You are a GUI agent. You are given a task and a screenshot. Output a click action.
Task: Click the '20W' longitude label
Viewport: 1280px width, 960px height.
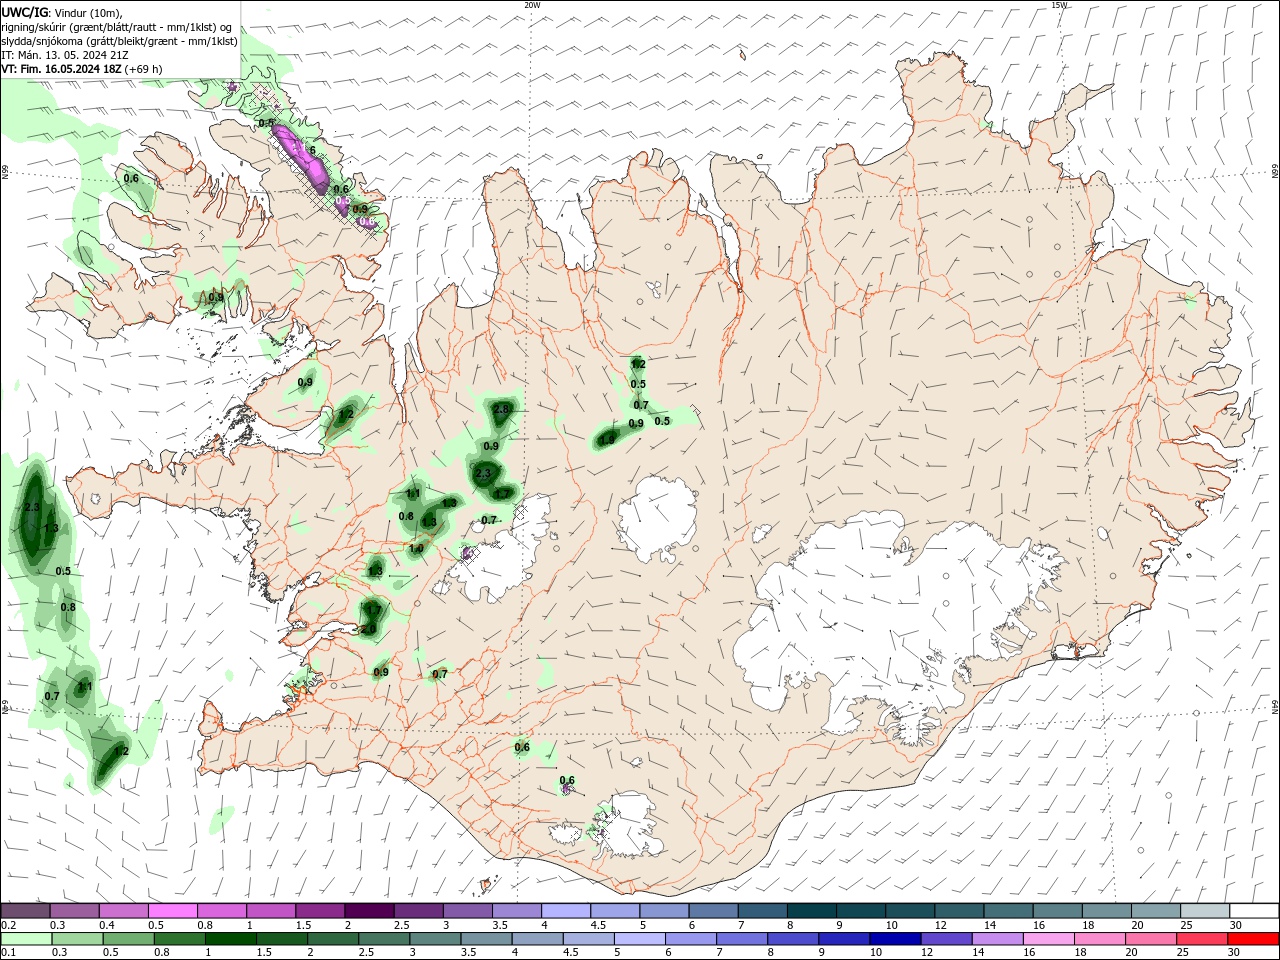tap(532, 5)
